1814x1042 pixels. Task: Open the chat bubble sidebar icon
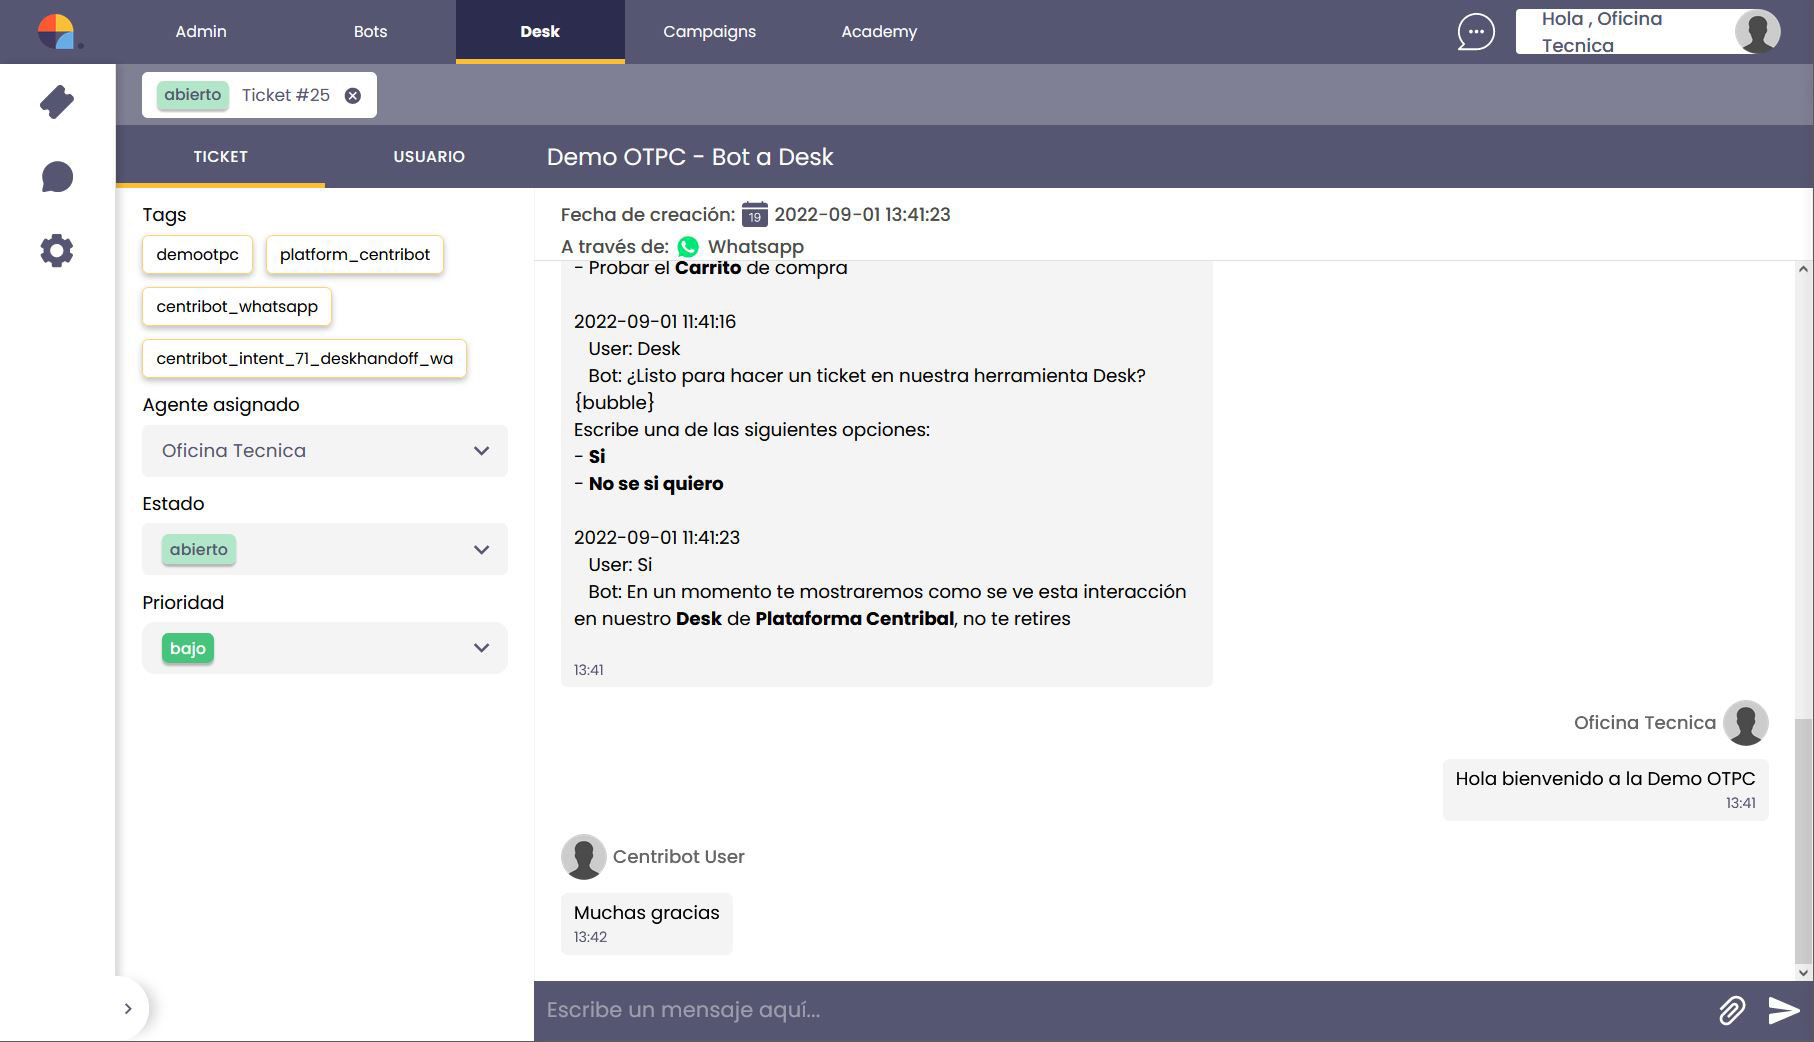[x=57, y=177]
